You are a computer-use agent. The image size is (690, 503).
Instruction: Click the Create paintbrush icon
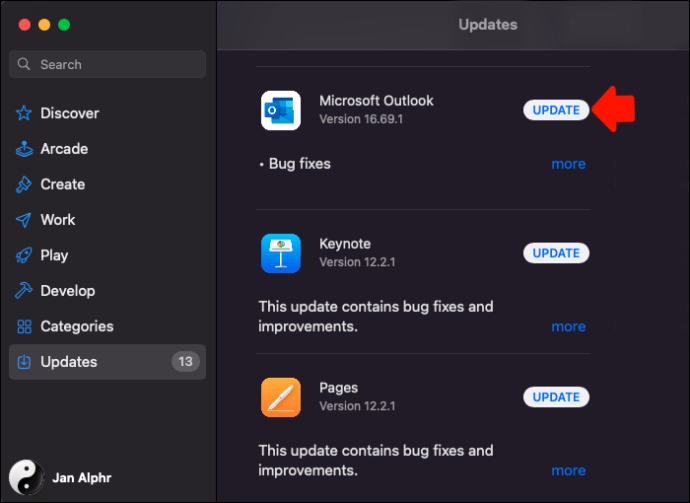coord(24,184)
